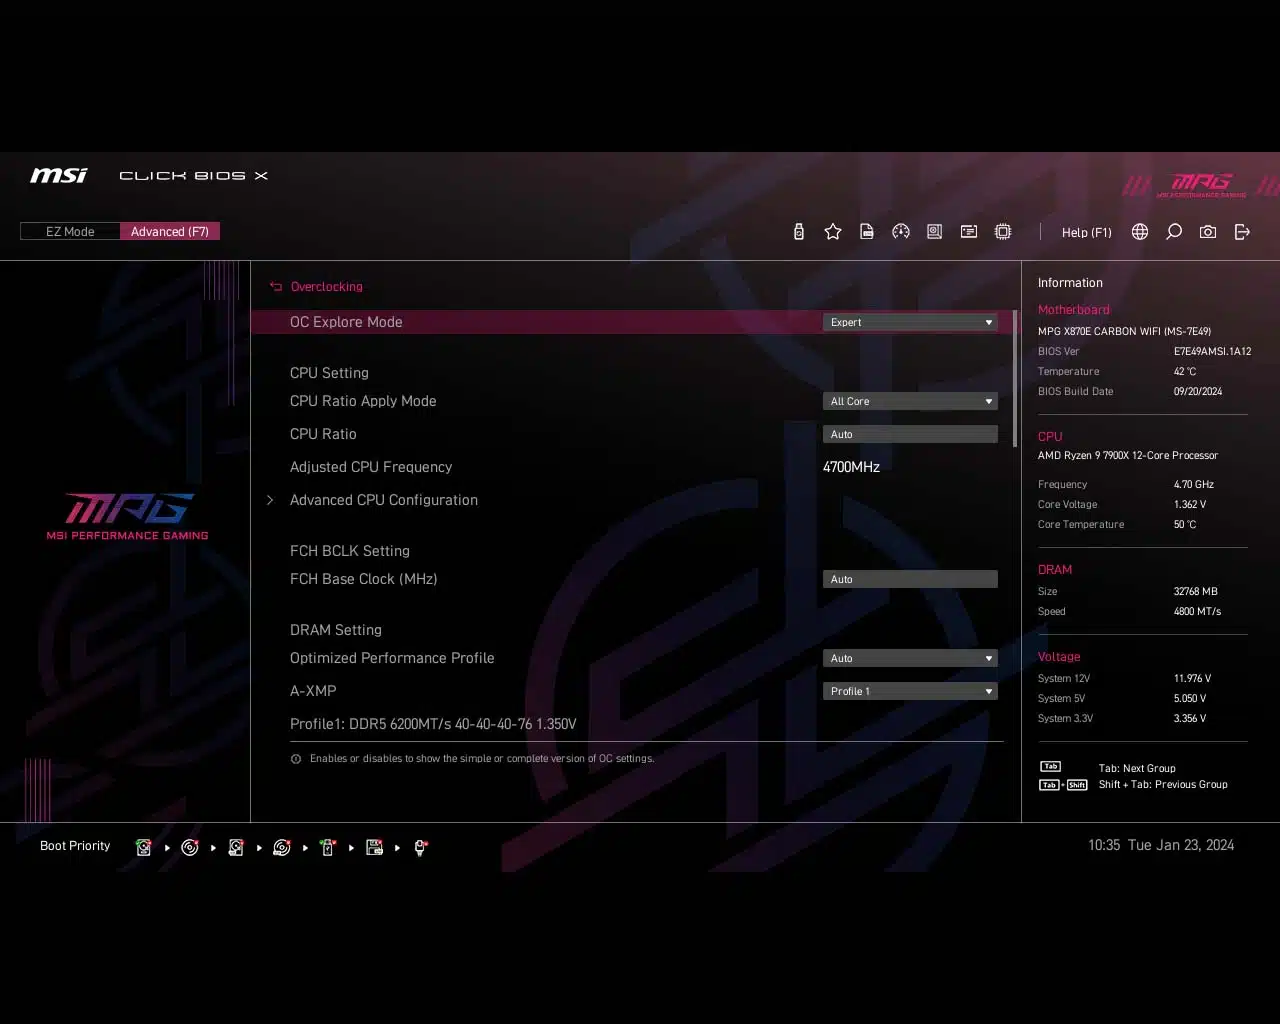Click the FCH BCLK Setting heading
This screenshot has width=1280, height=1024.
point(350,551)
